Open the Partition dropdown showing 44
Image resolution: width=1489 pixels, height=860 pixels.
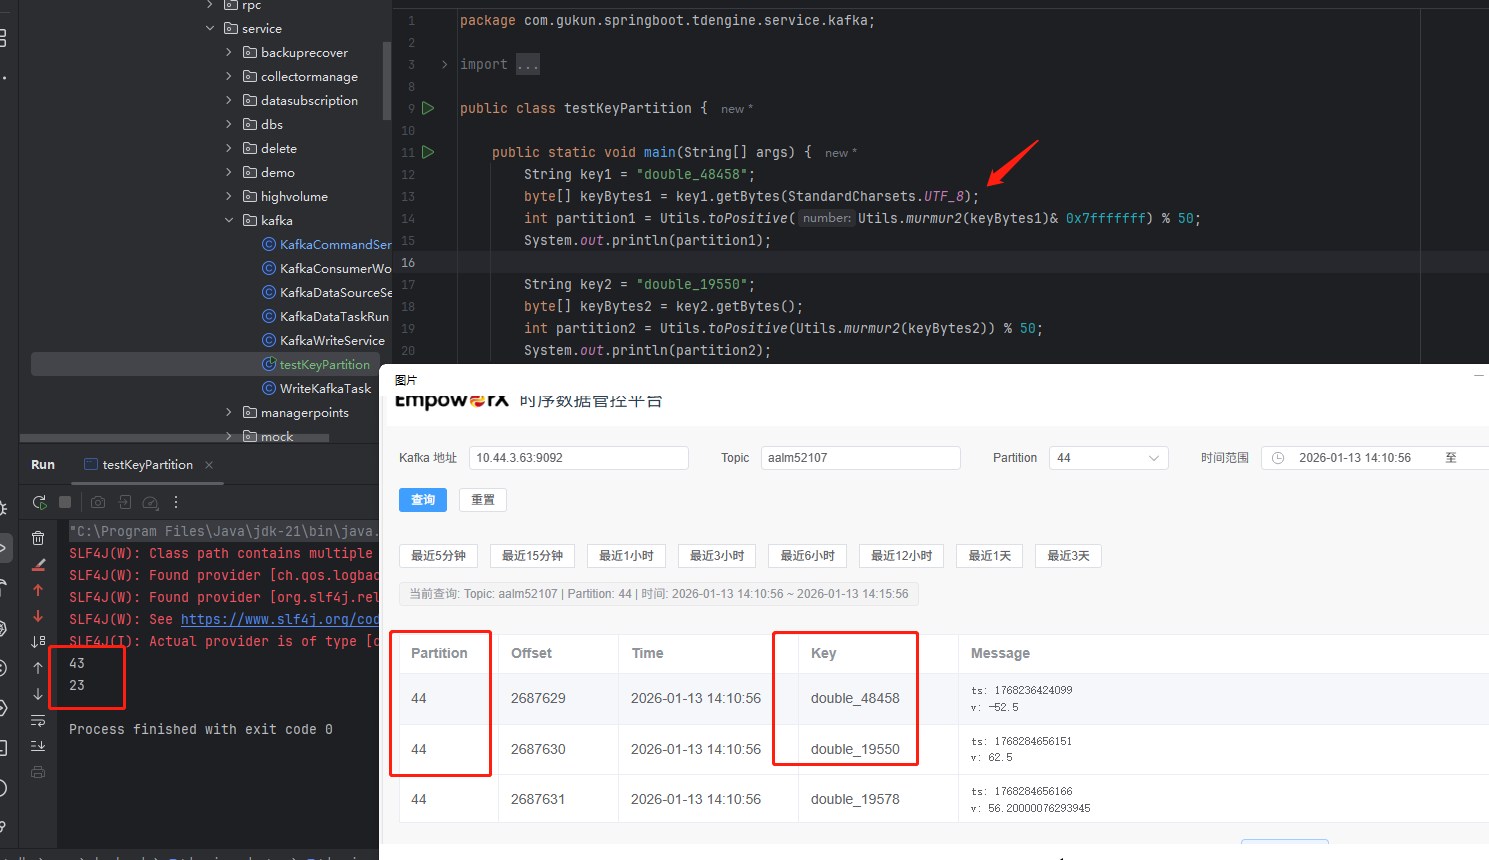click(x=1109, y=458)
